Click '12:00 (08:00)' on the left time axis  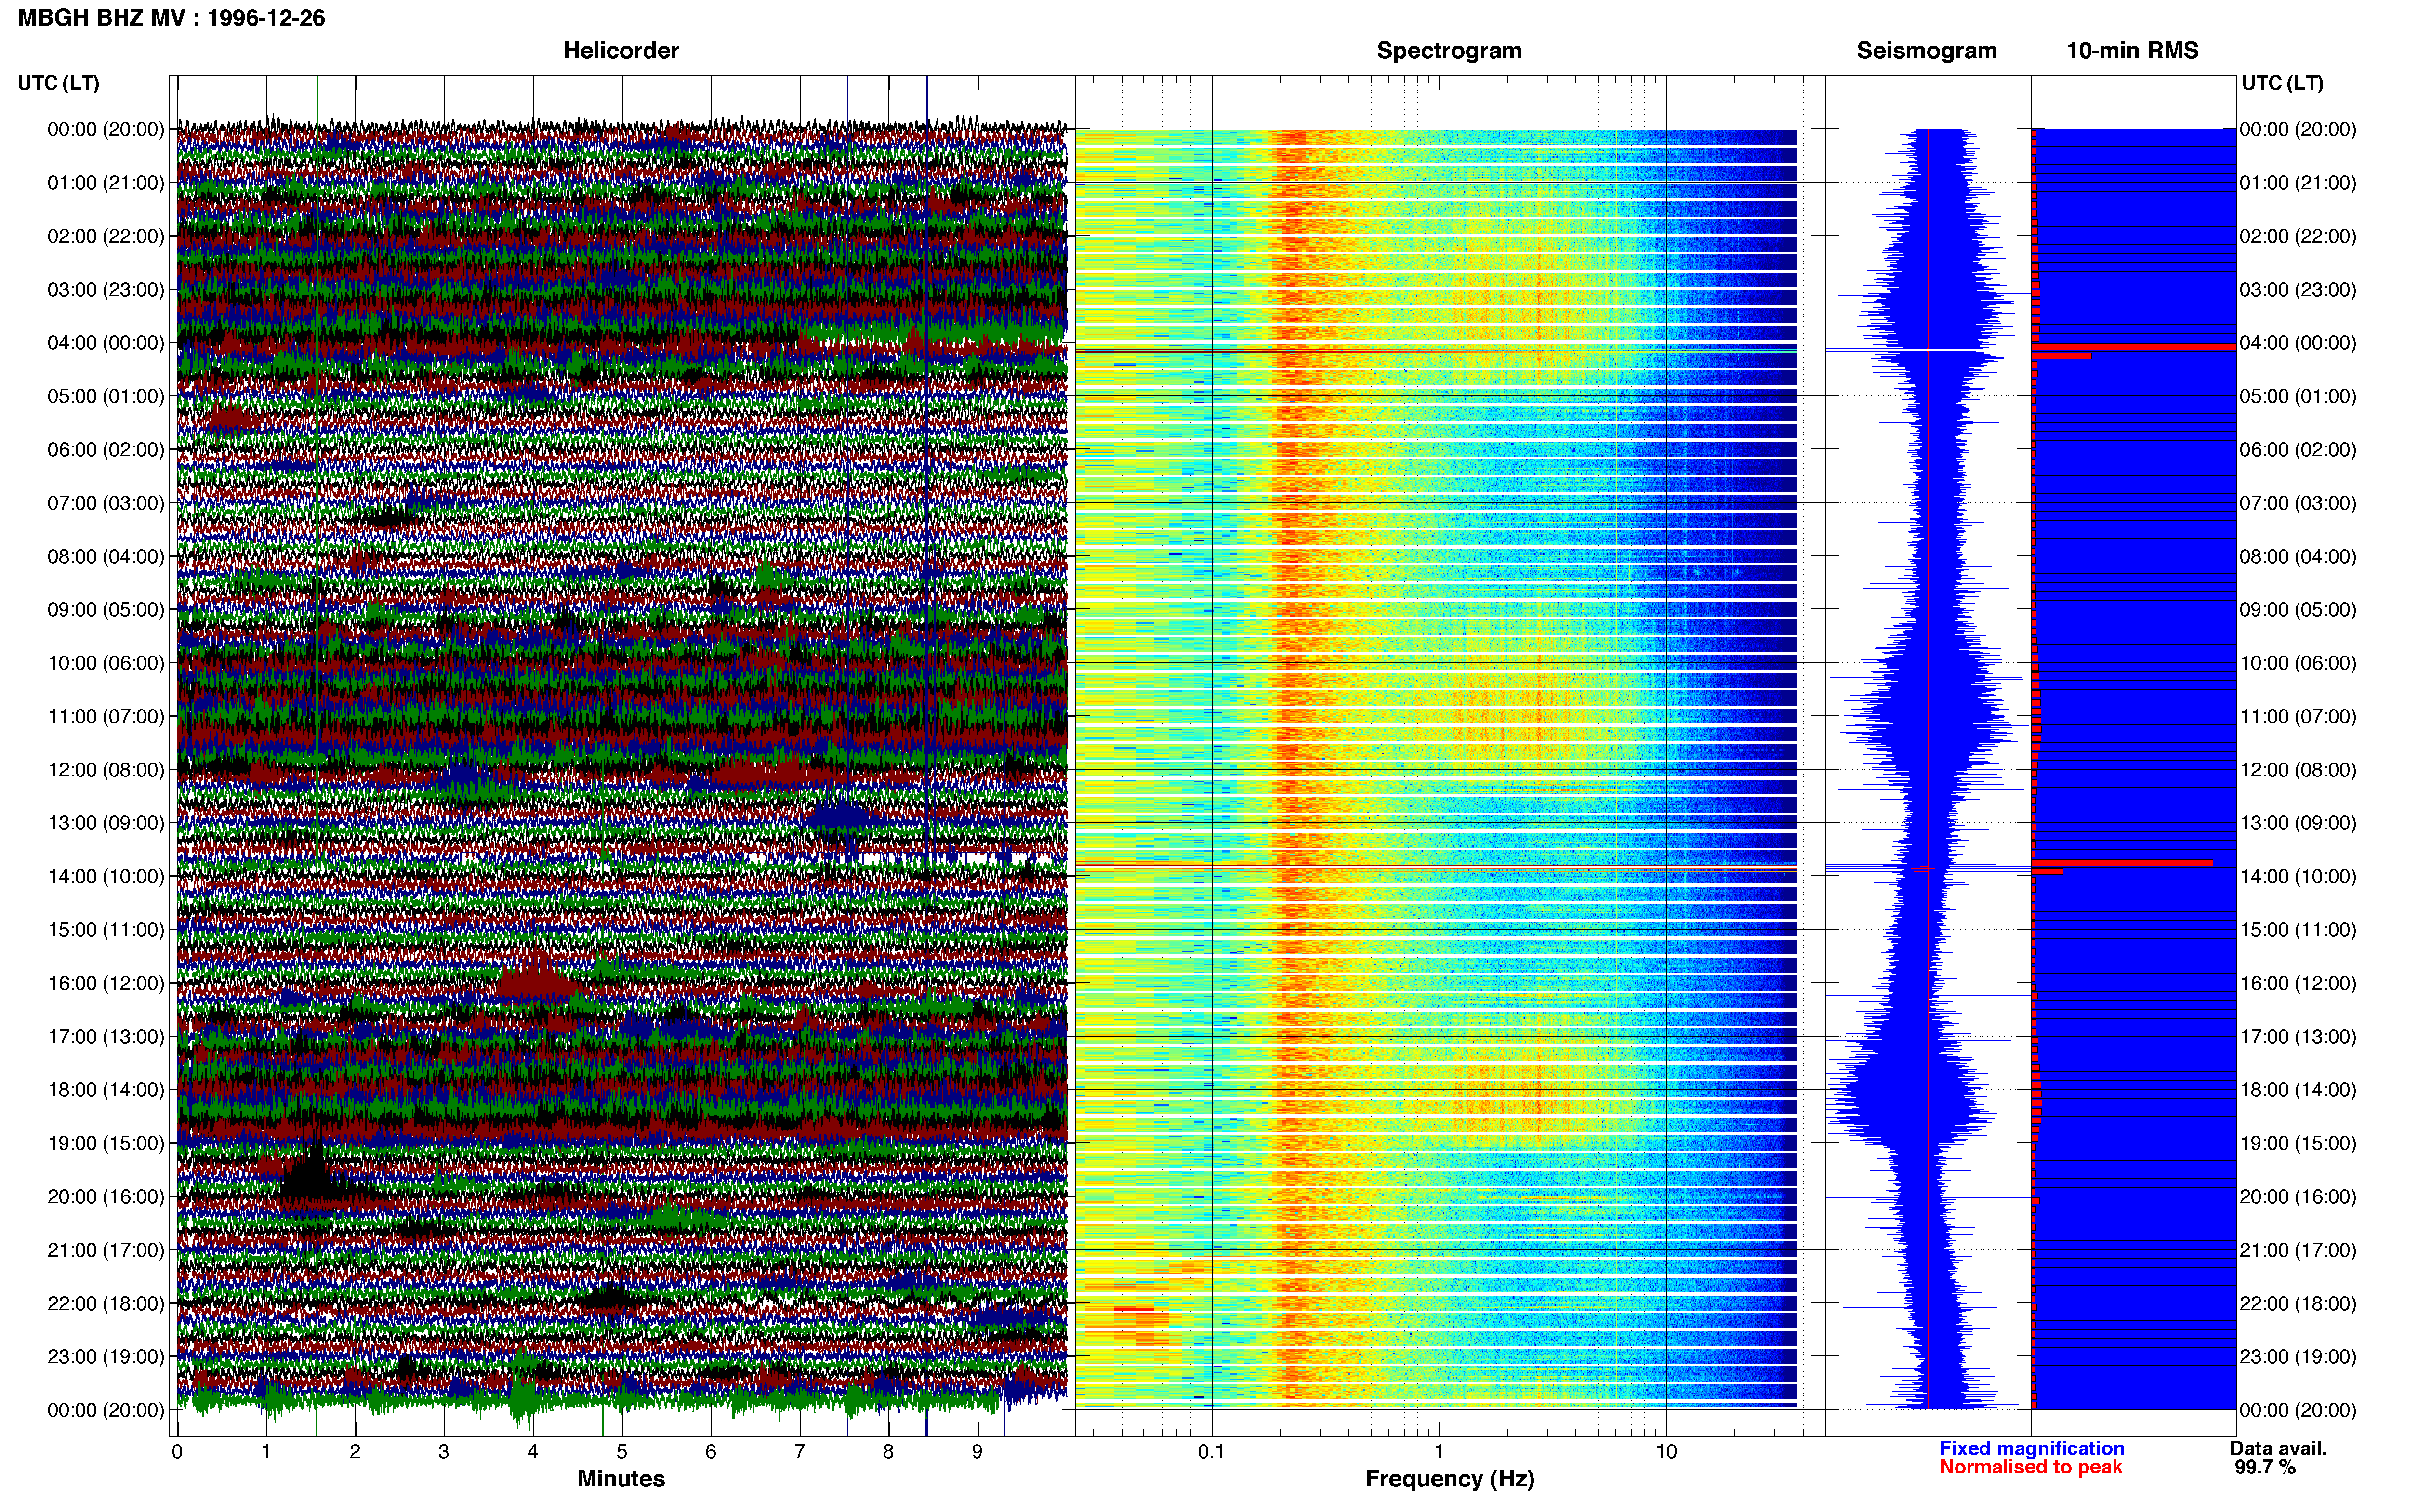106,770
